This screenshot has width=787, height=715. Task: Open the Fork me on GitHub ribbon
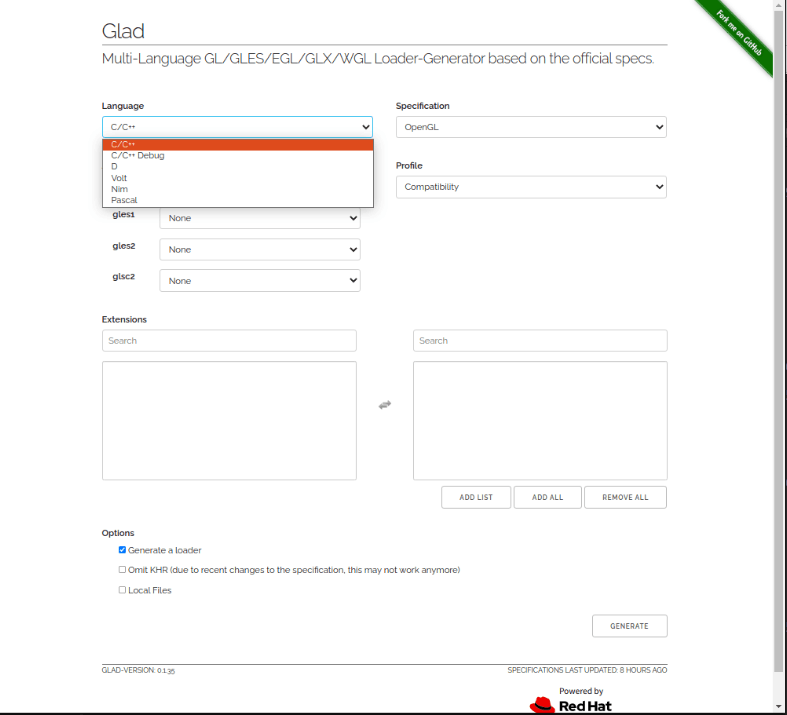[x=738, y=33]
